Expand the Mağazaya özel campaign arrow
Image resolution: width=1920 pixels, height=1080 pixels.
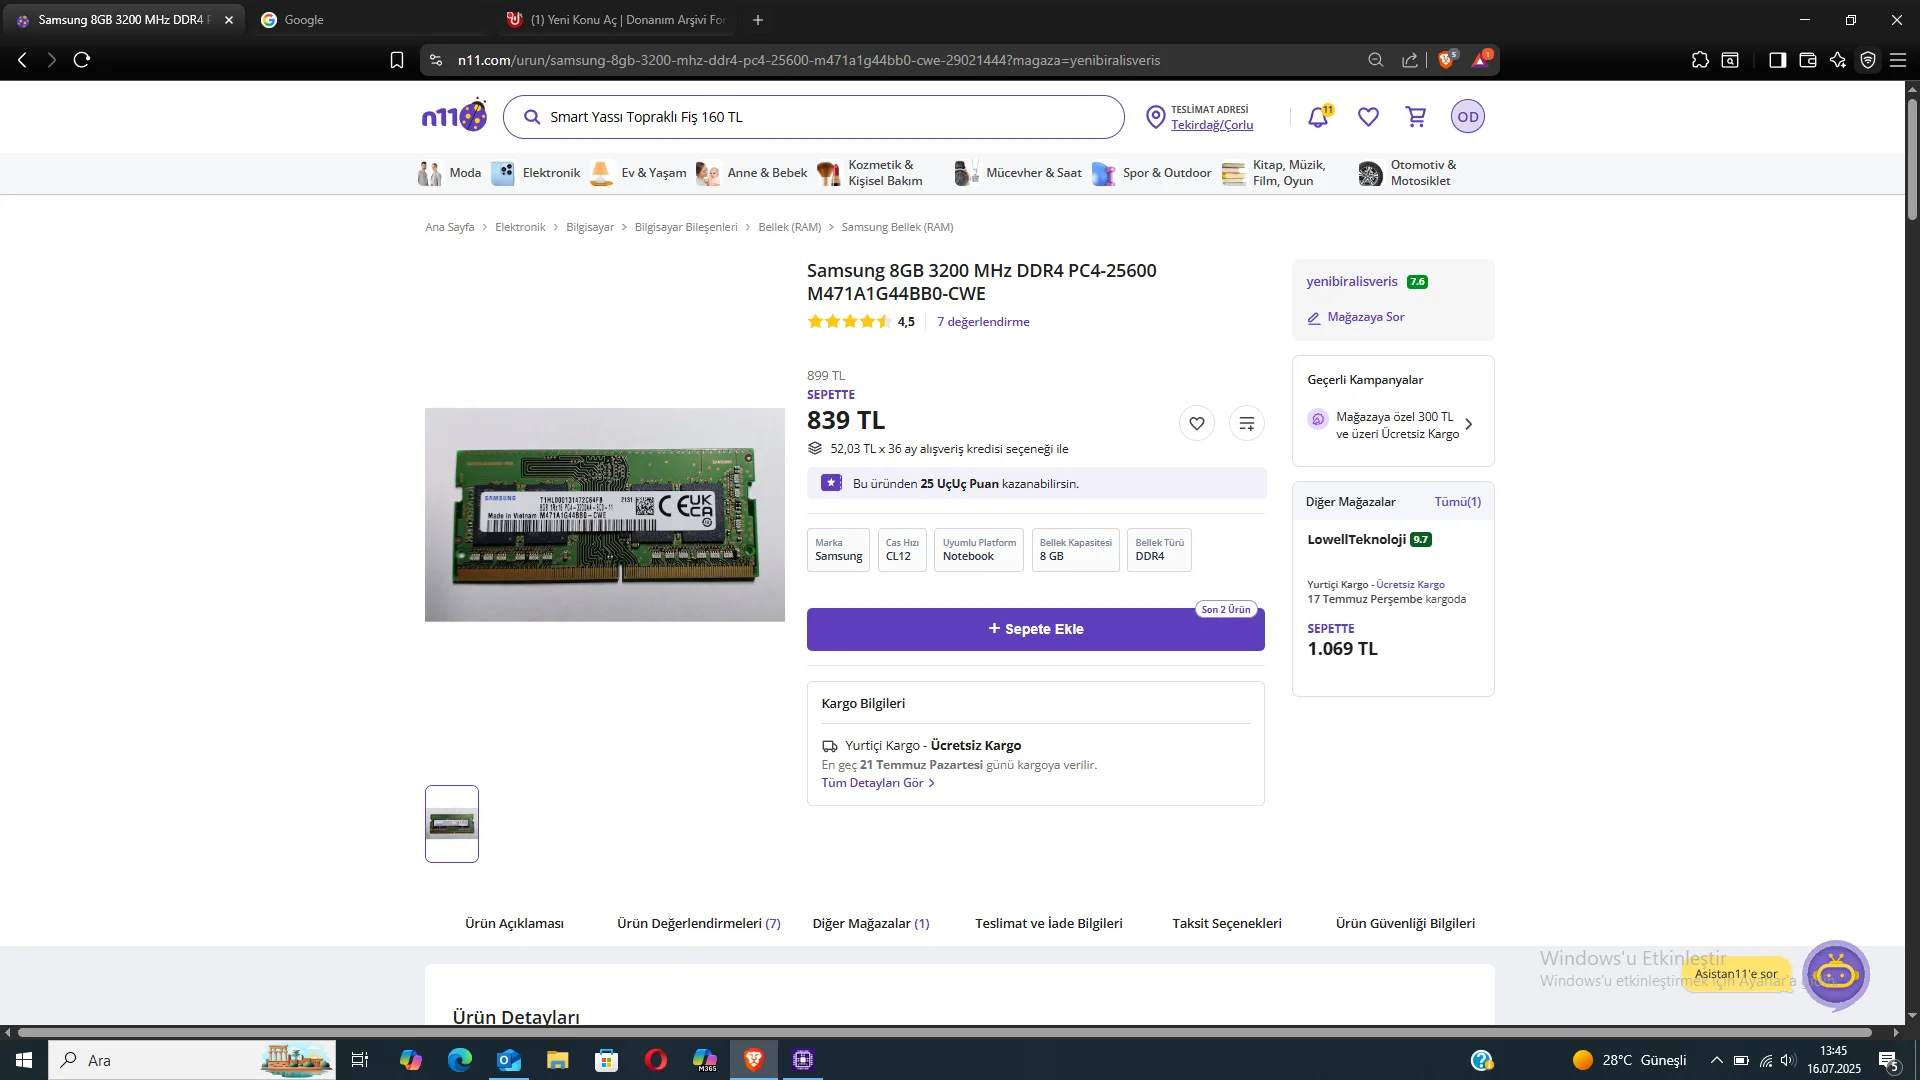(x=1468, y=425)
